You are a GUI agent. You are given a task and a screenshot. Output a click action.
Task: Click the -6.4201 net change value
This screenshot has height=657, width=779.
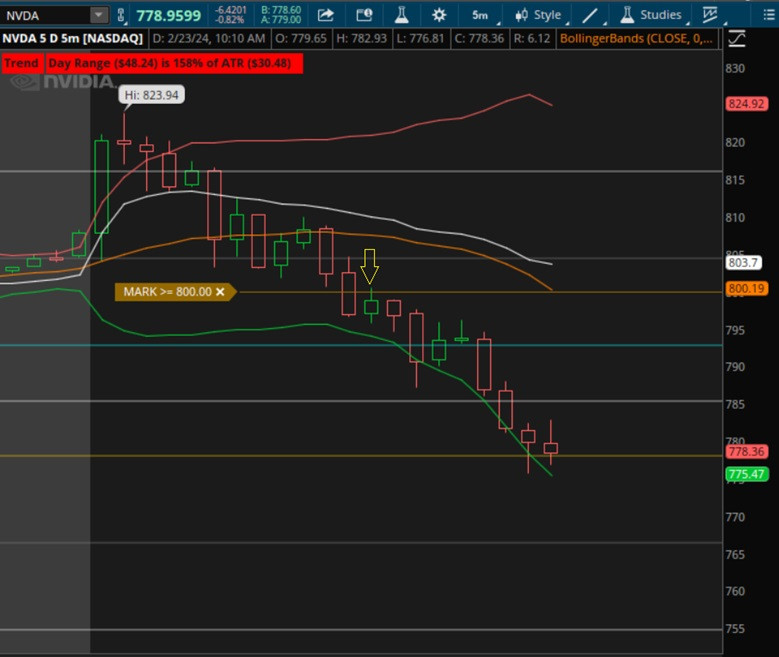pyautogui.click(x=231, y=10)
